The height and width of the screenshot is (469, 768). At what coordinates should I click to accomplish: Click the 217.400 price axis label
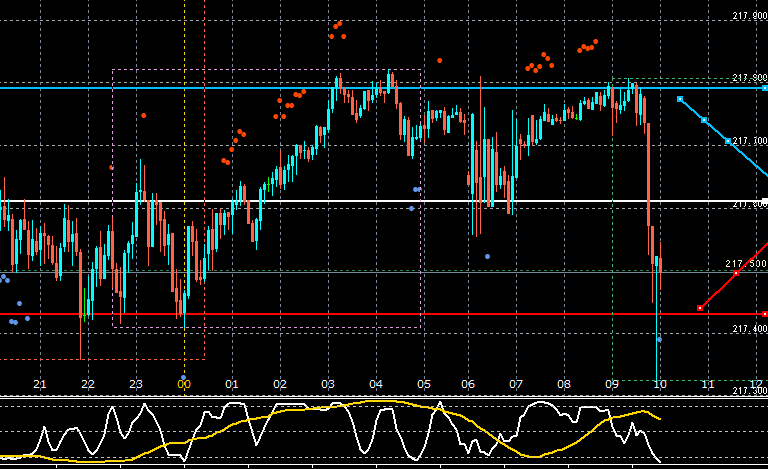point(749,328)
